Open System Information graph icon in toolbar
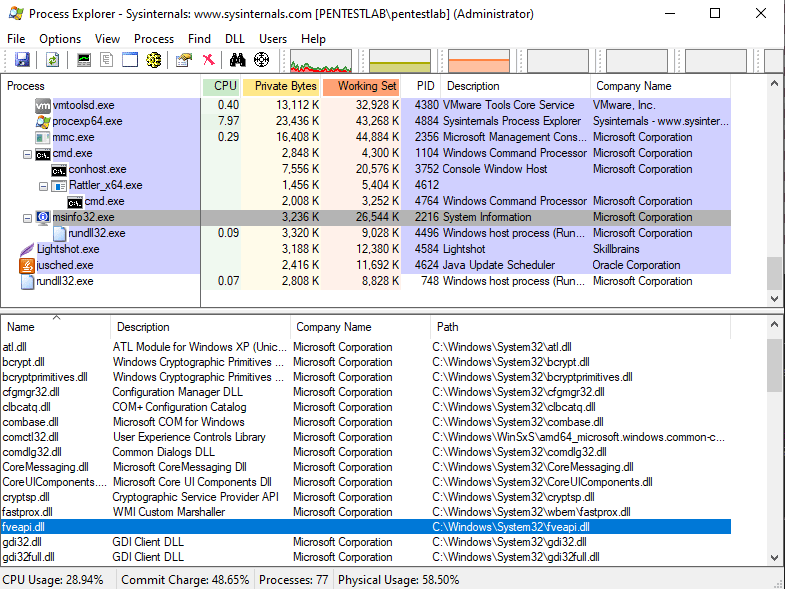Screen dimensions: 785x589 [83, 60]
